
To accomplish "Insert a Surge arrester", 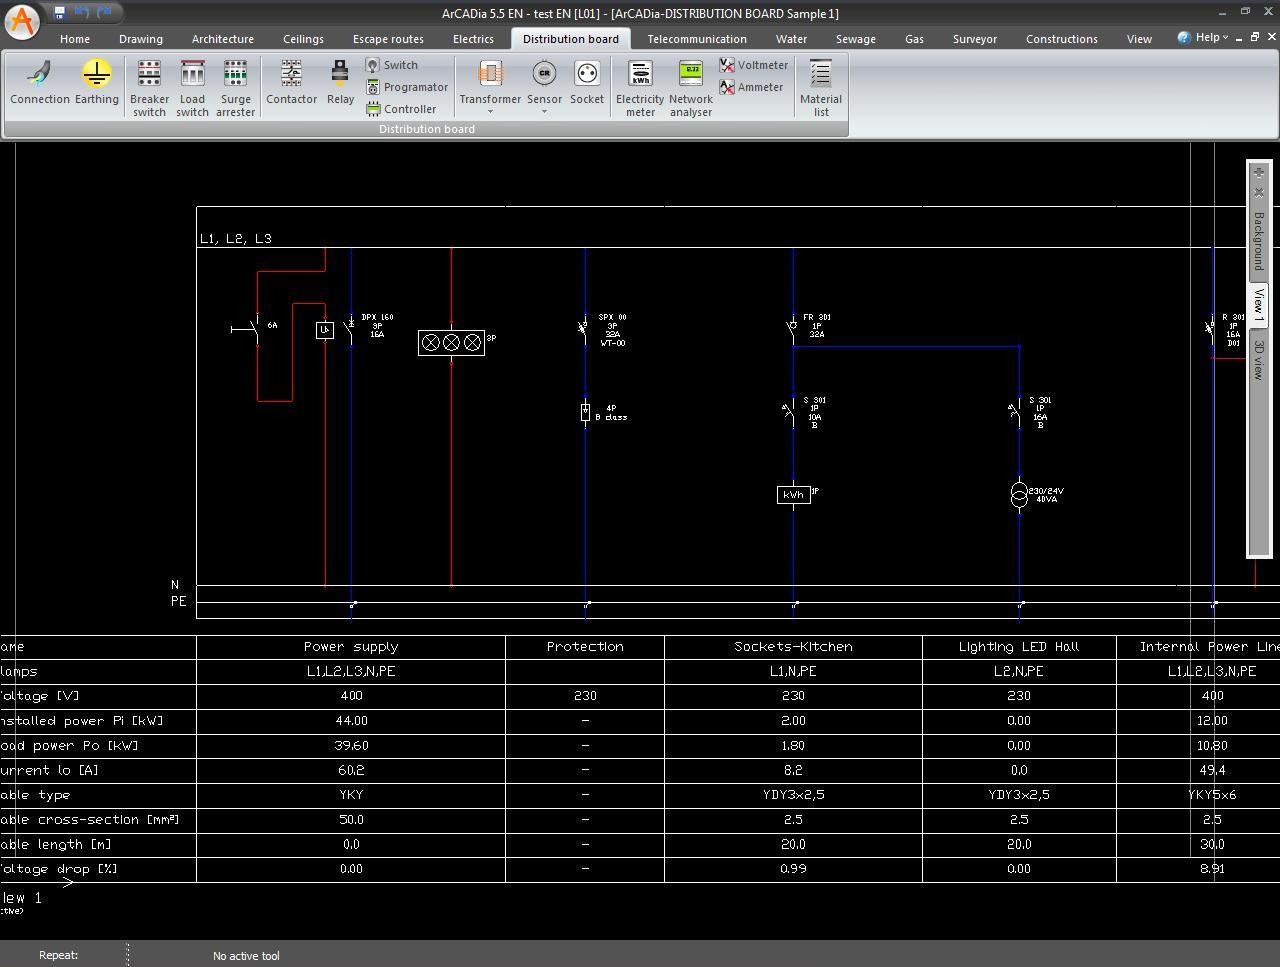I will coord(235,88).
